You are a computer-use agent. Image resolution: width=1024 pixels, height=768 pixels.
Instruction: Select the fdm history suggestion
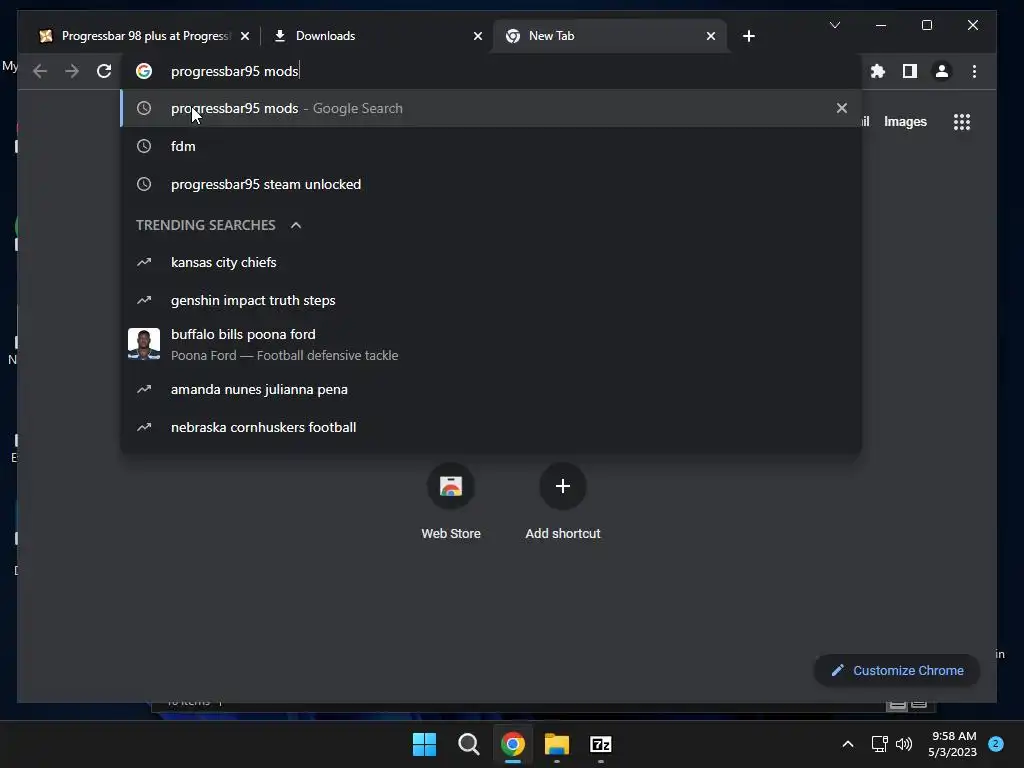point(491,146)
